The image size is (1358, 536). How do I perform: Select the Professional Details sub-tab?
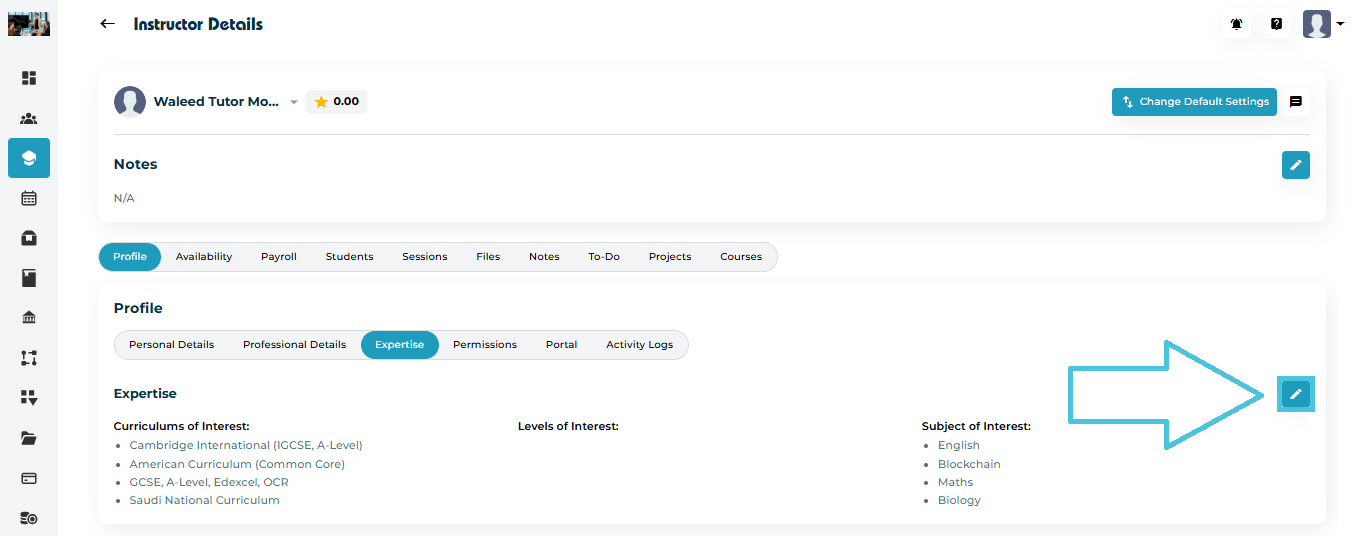(x=294, y=345)
